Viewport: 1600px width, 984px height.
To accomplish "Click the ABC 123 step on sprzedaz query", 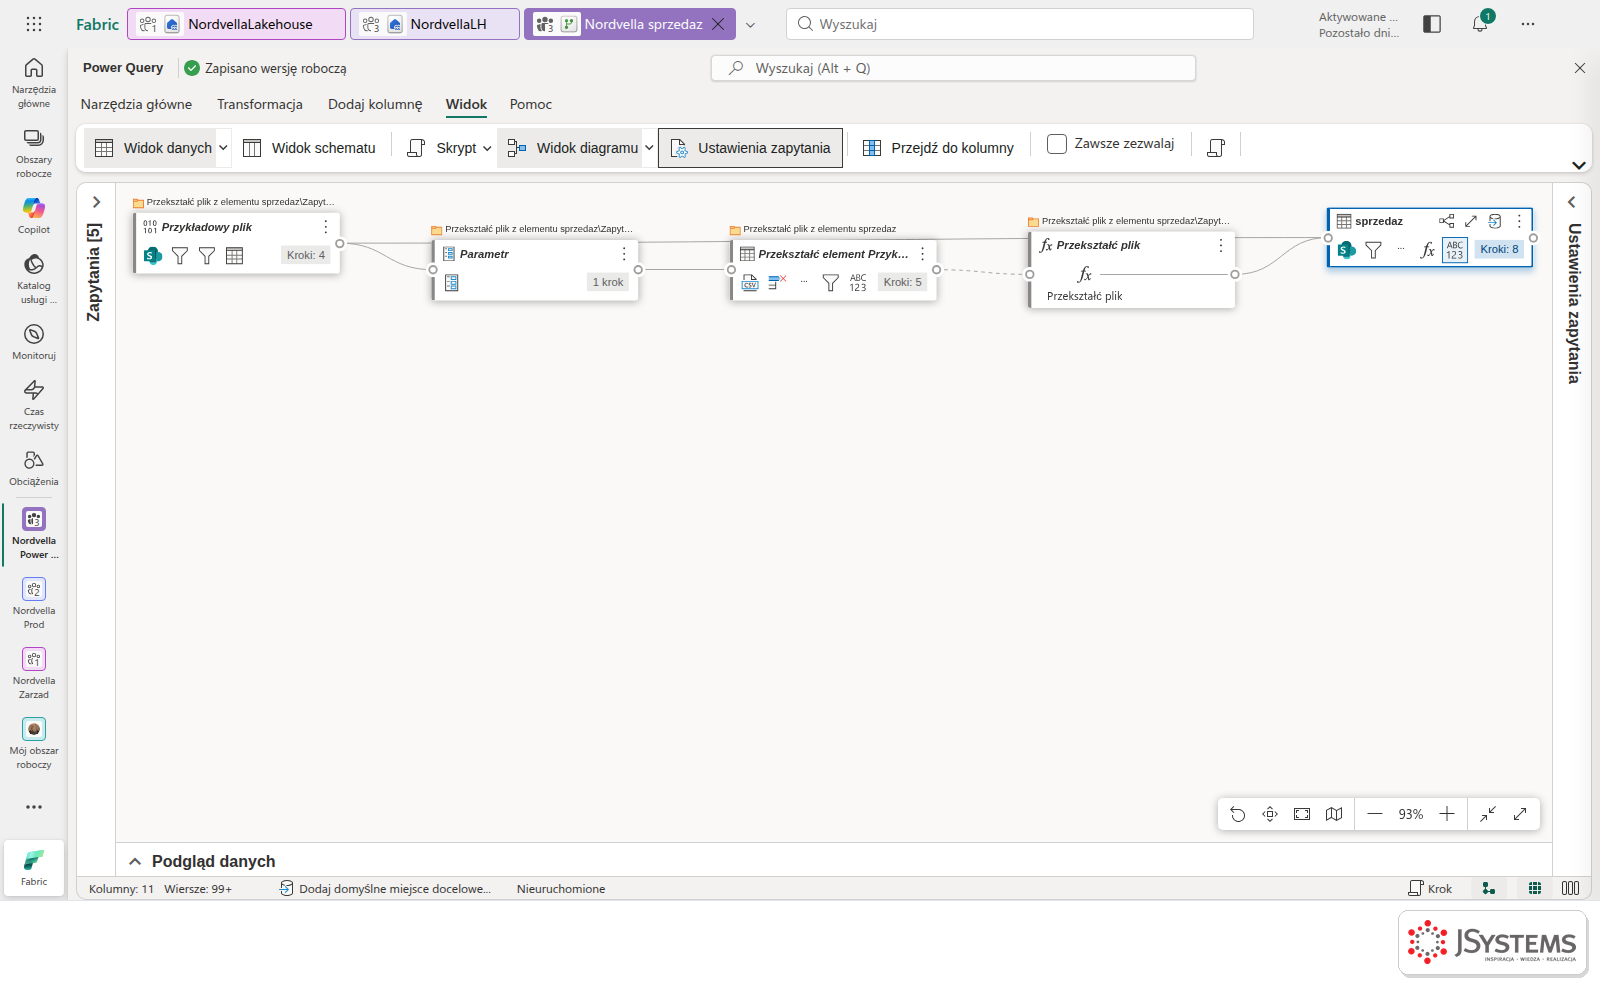I will pyautogui.click(x=1455, y=250).
